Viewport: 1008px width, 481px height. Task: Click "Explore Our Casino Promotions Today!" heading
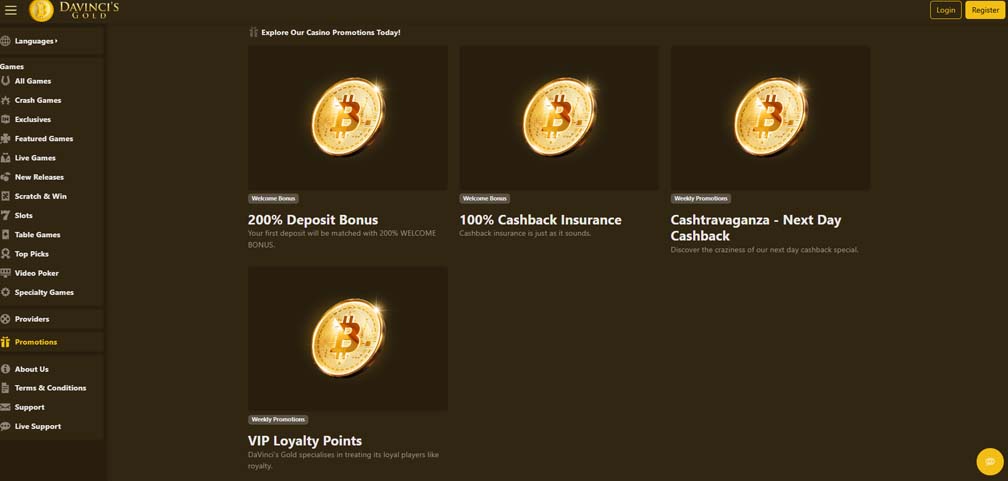click(x=330, y=32)
